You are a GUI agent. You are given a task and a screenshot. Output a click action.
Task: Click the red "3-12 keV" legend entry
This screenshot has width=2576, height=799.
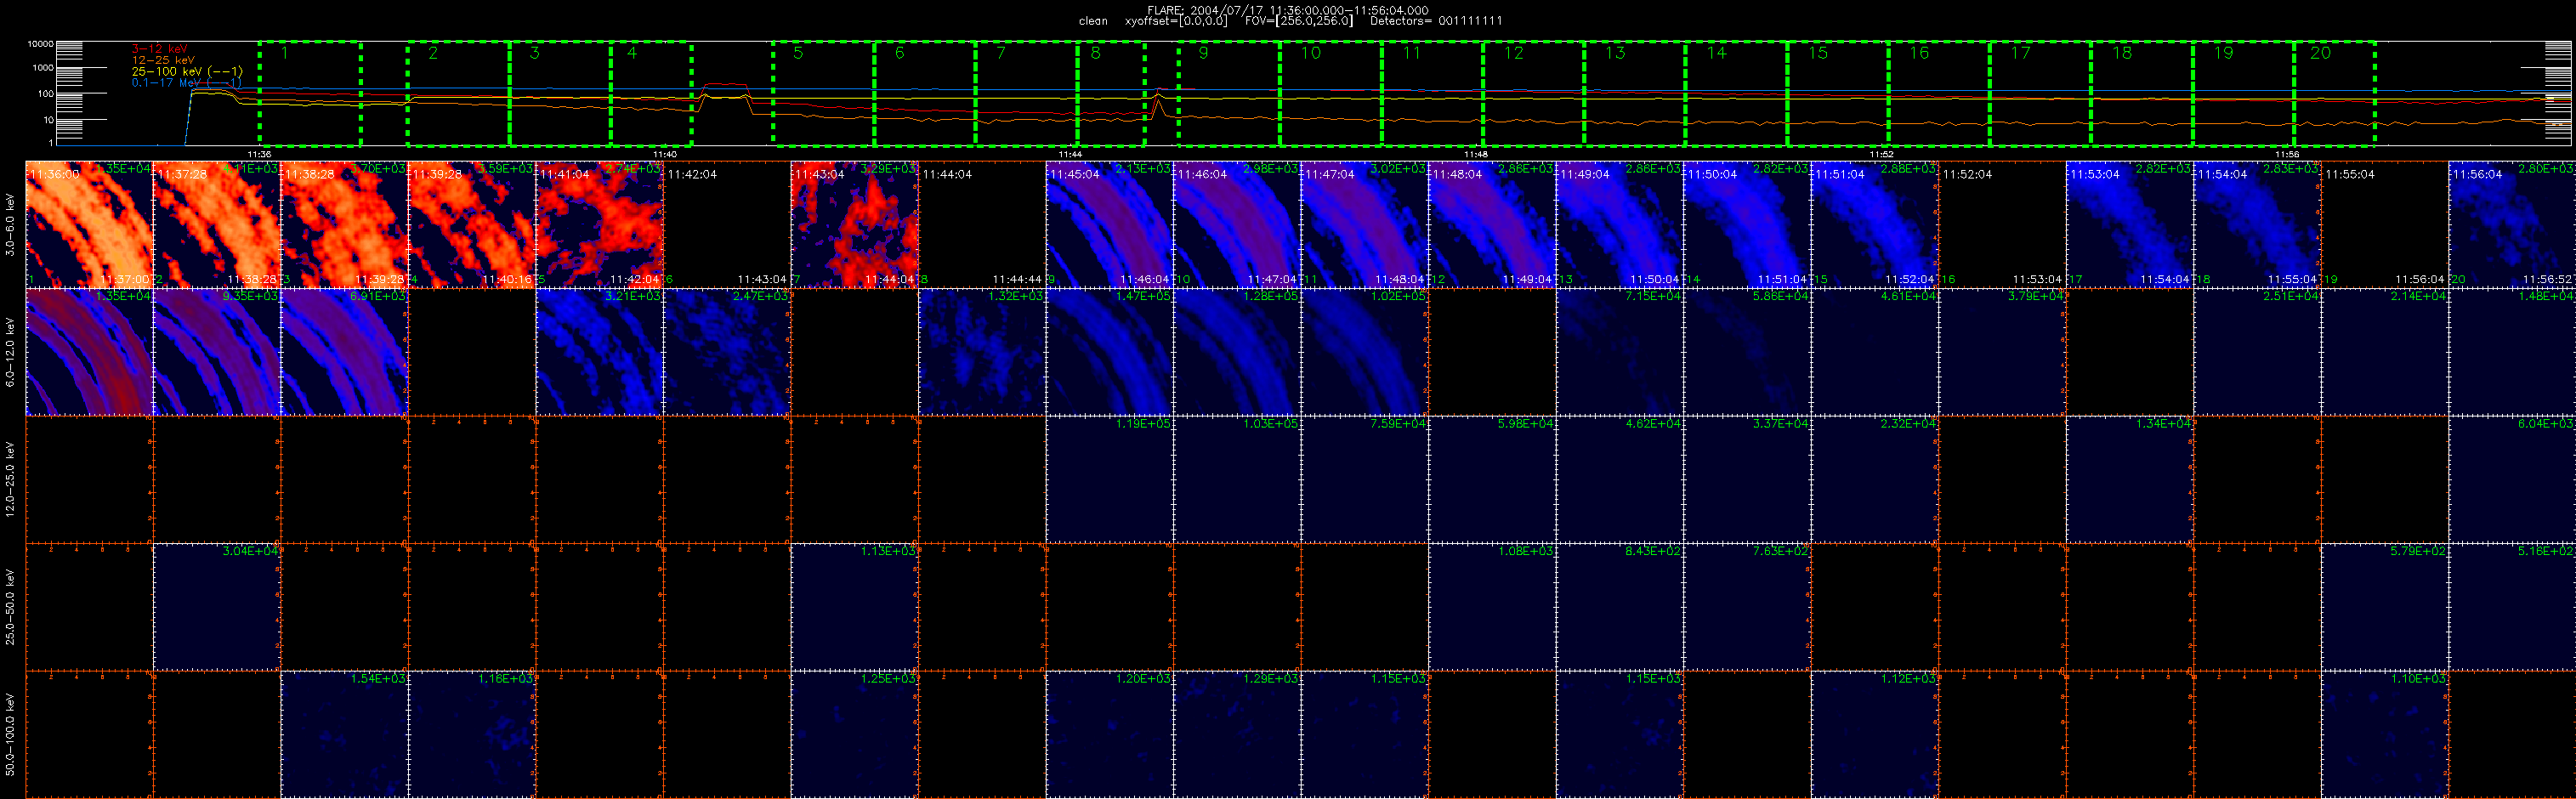(159, 49)
